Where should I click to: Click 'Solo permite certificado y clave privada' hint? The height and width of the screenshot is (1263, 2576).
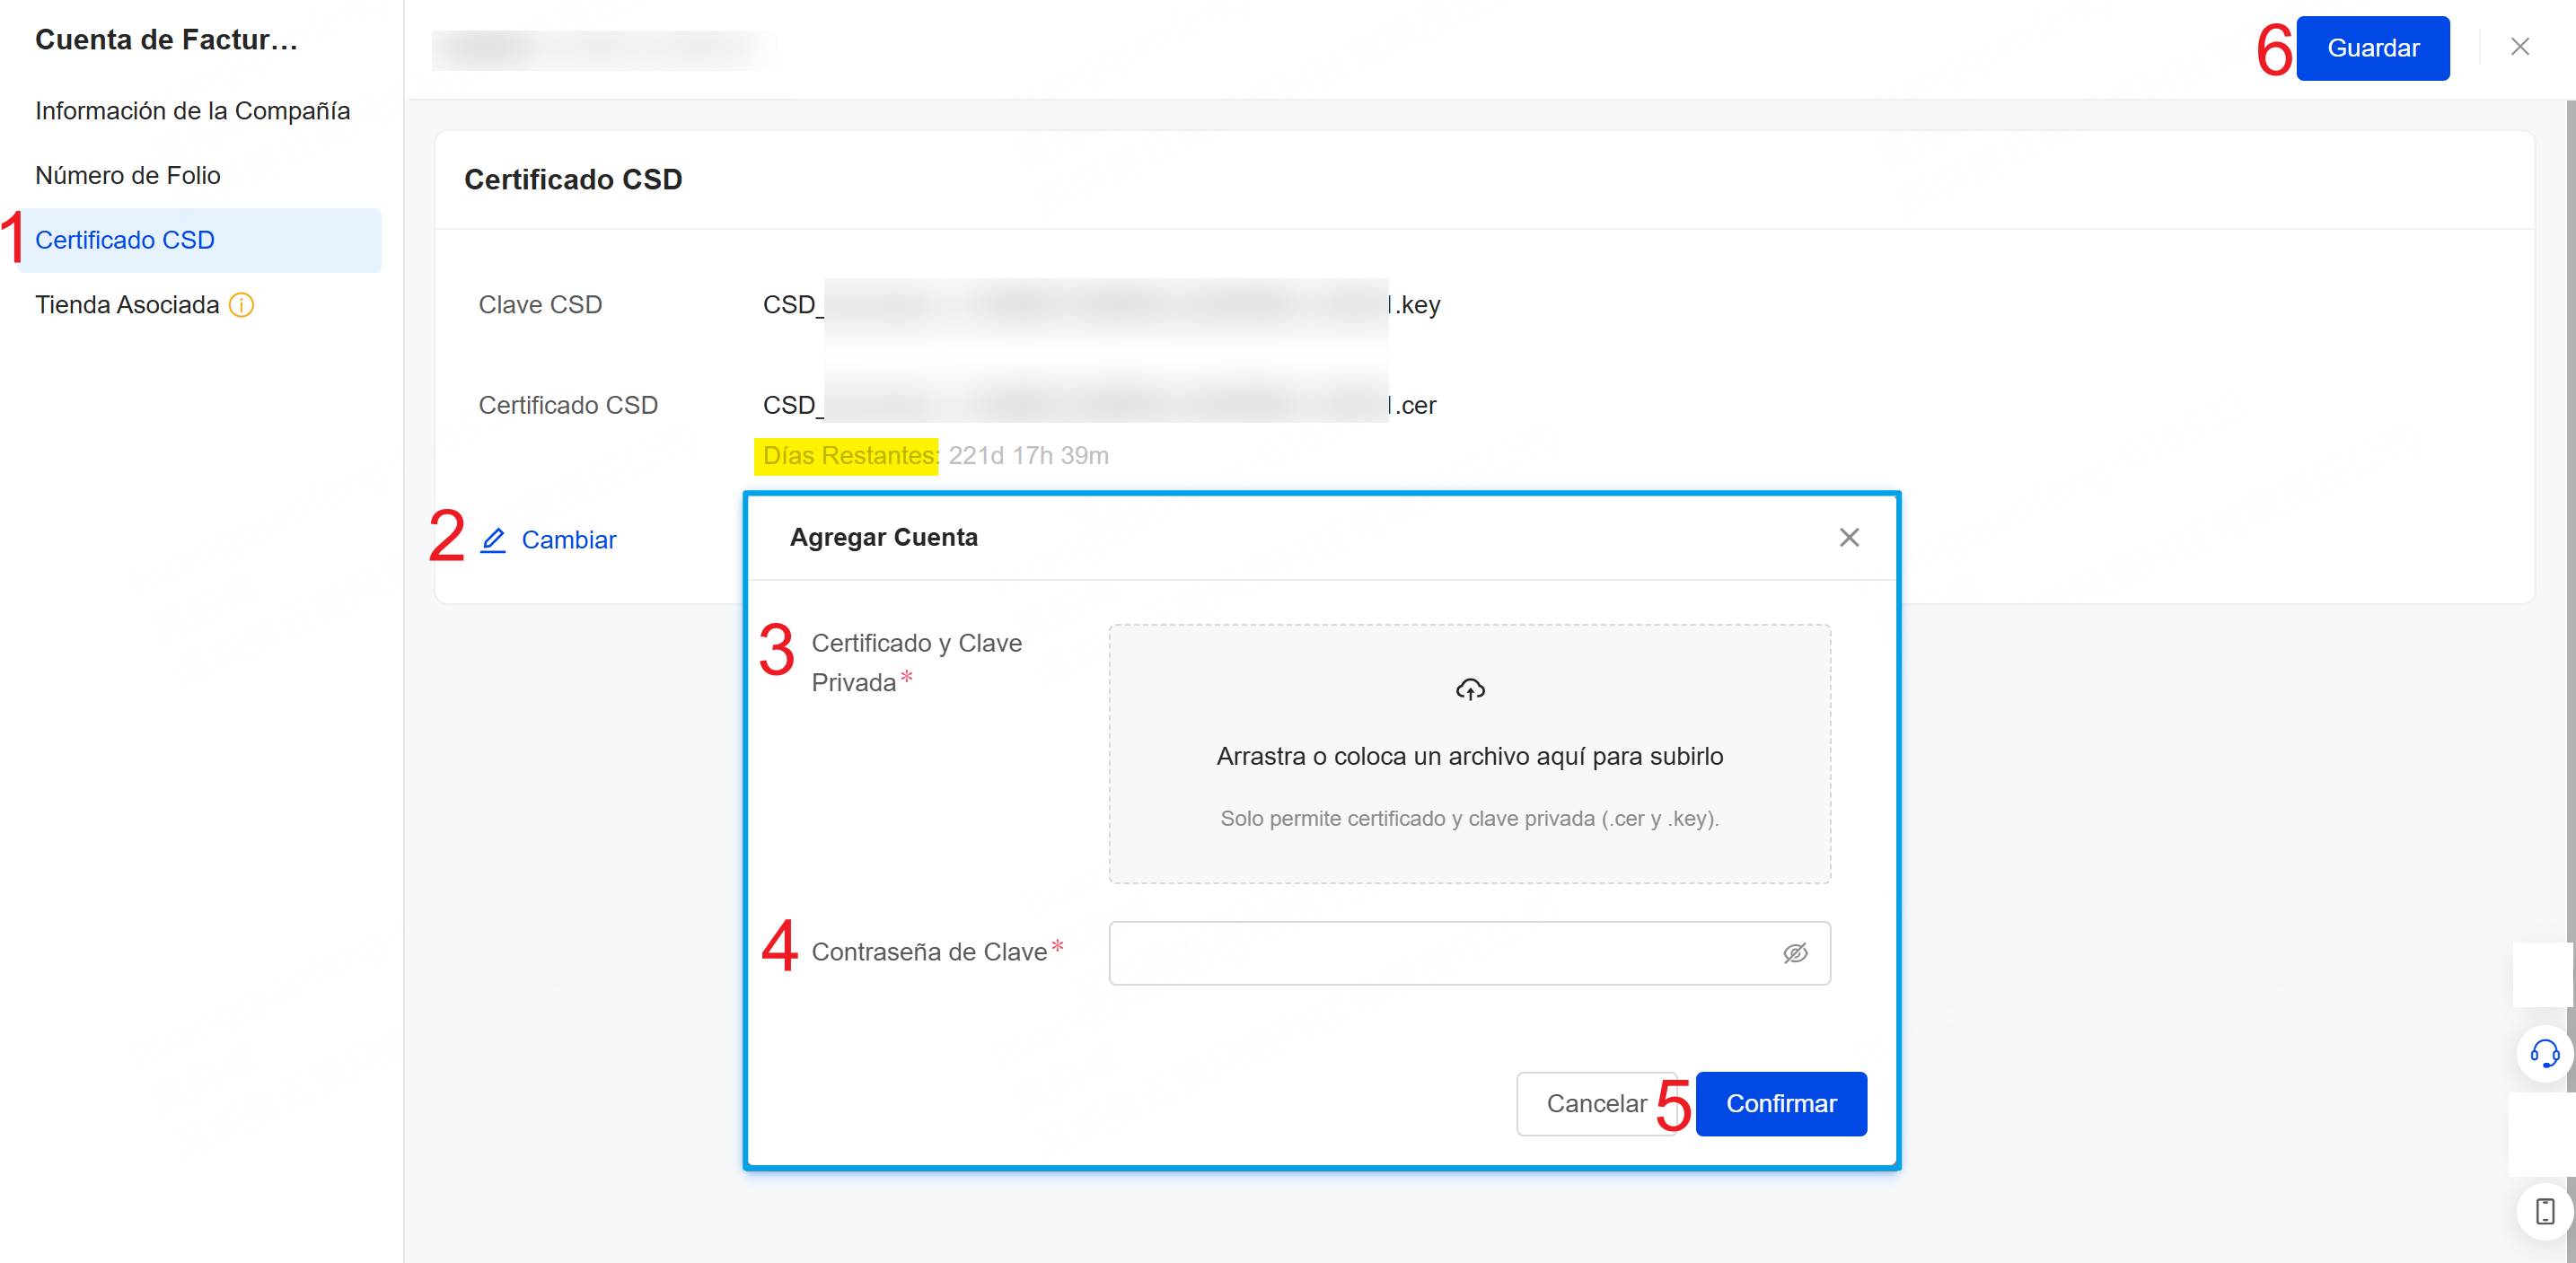click(x=1469, y=818)
